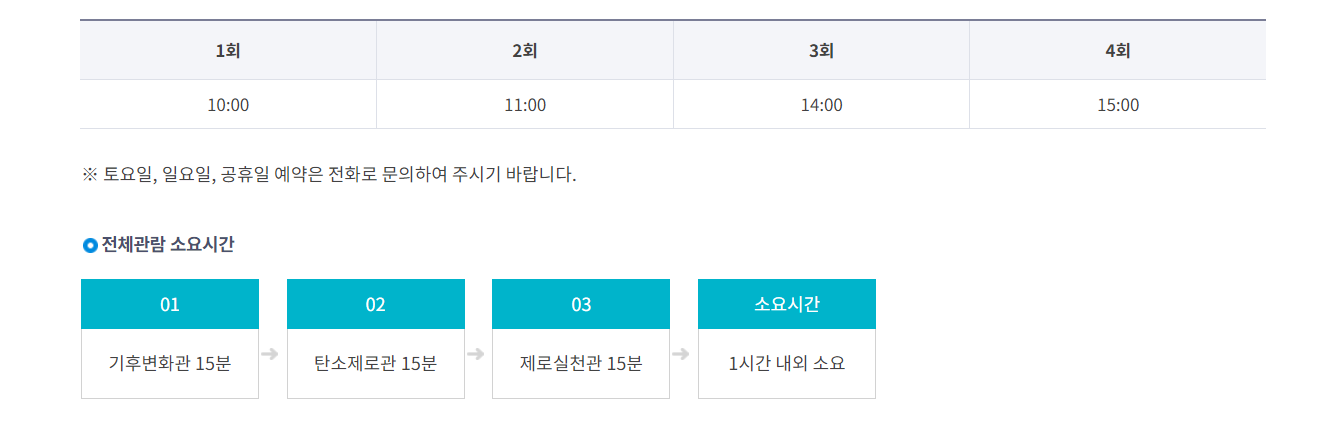The width and height of the screenshot is (1340, 448).
Task: Choose the 14:00 time slot cell
Action: tap(821, 105)
